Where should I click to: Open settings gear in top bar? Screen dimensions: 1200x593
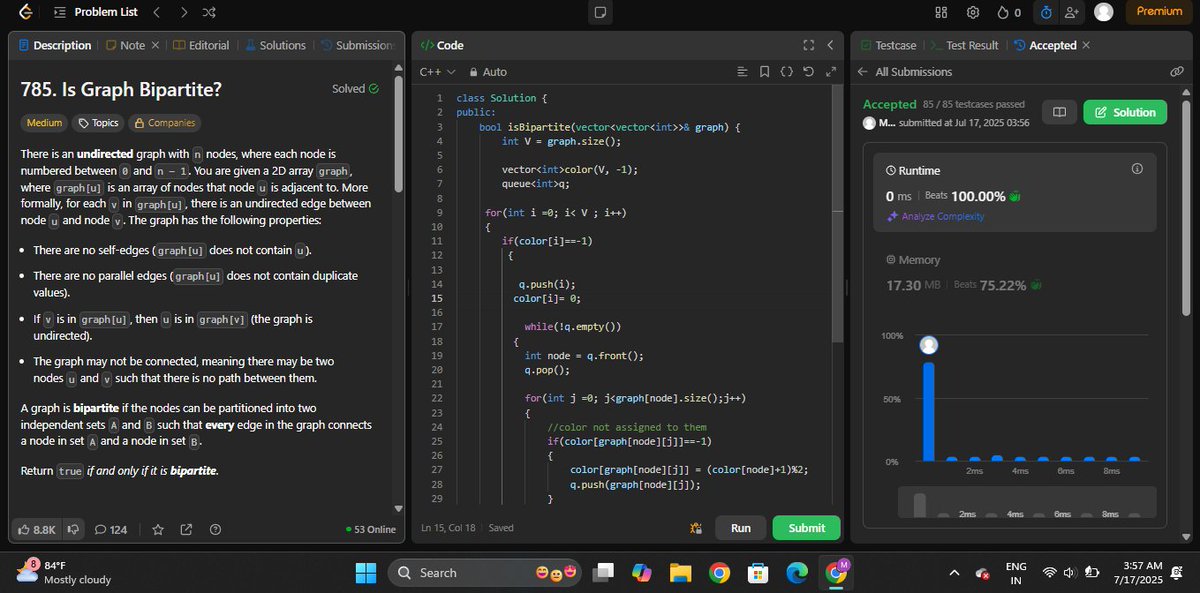[x=972, y=12]
